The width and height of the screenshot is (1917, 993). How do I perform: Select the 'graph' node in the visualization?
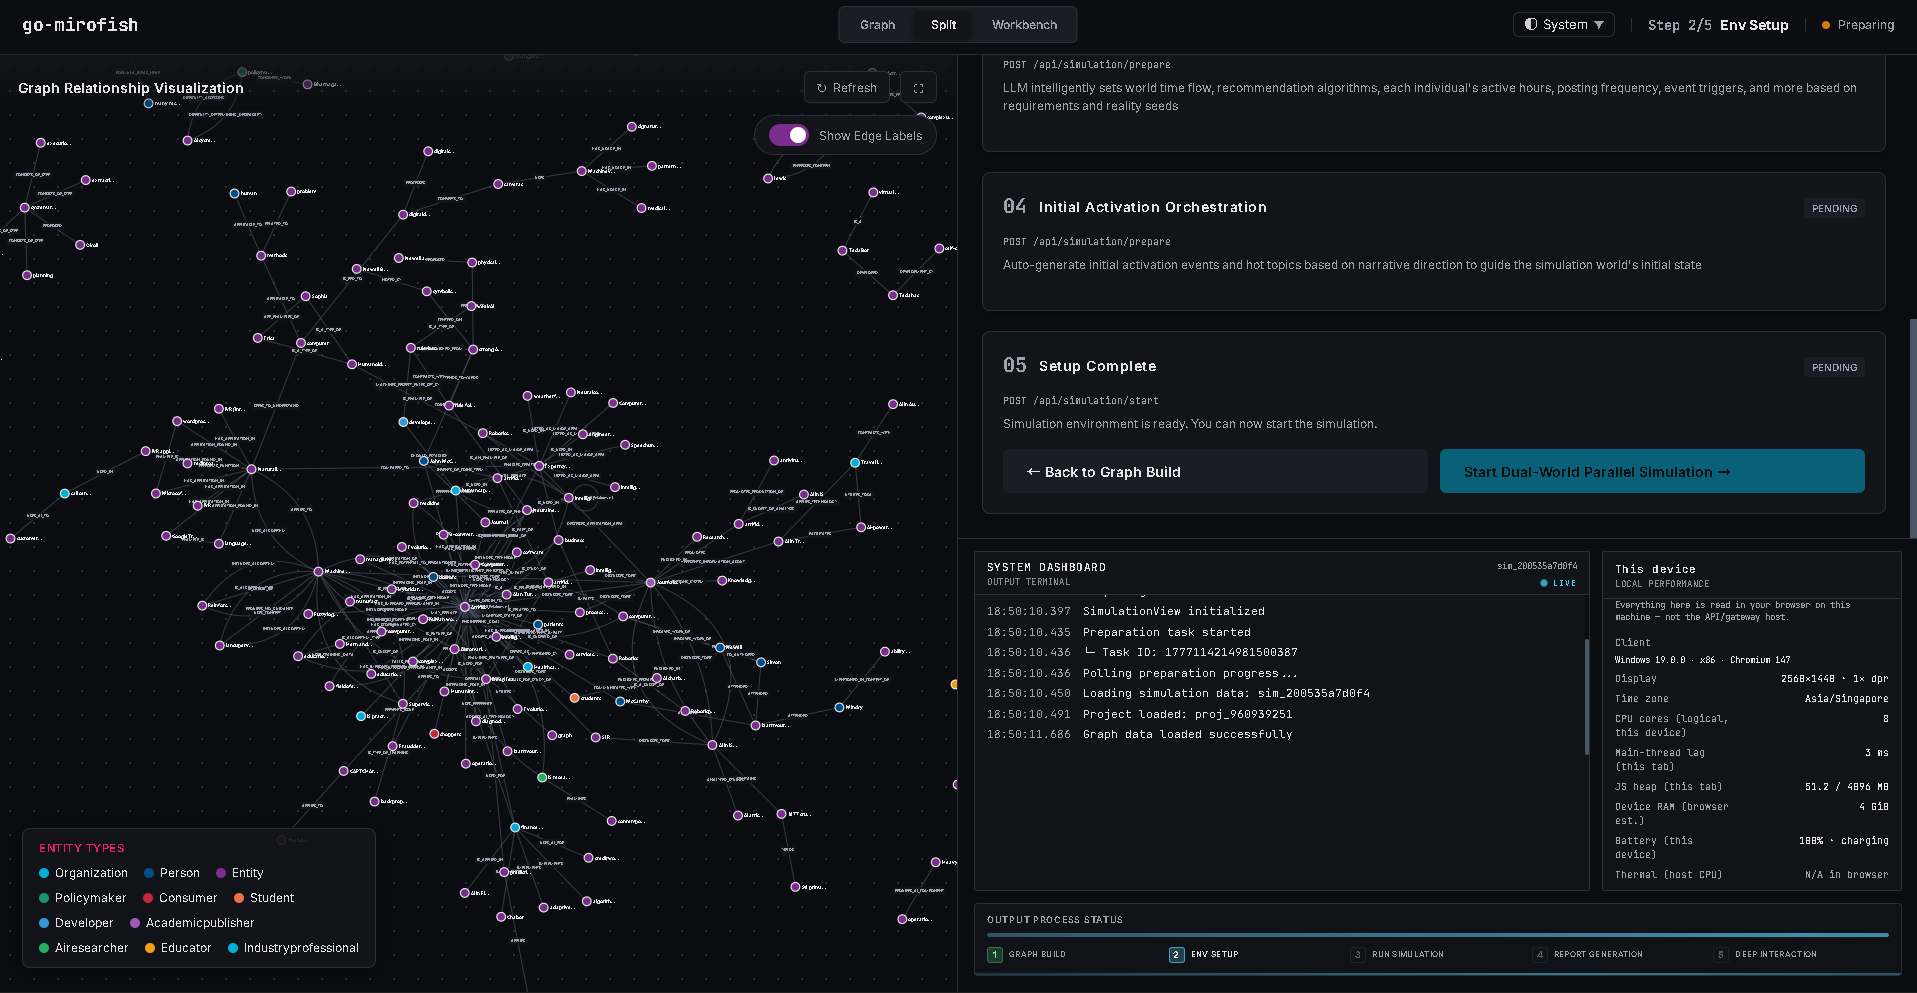552,735
